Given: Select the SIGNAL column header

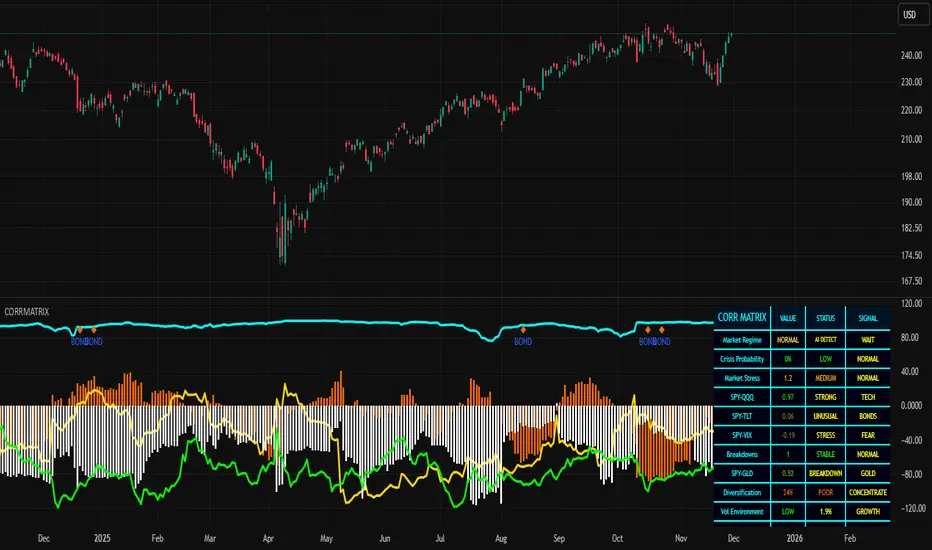Looking at the screenshot, I should 868,318.
